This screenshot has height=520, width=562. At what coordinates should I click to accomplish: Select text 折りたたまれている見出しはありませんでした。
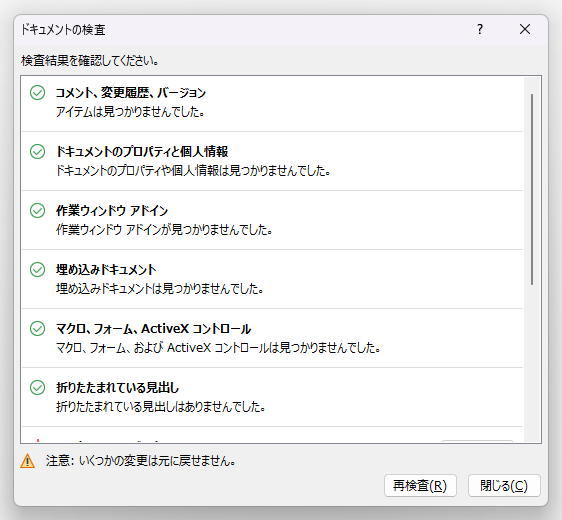click(x=161, y=407)
